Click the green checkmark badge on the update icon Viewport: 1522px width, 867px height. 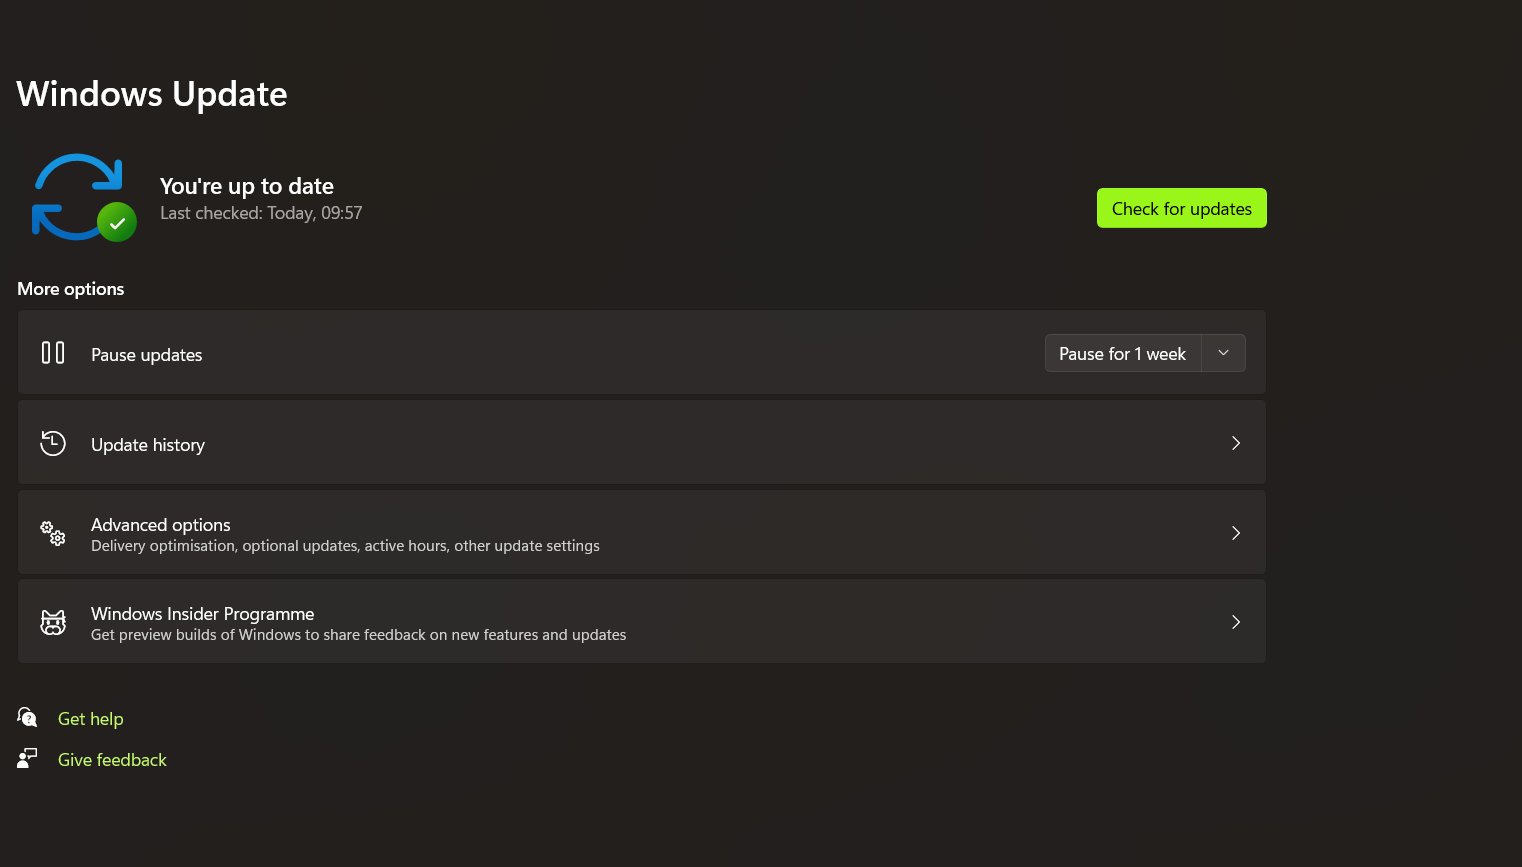[117, 222]
